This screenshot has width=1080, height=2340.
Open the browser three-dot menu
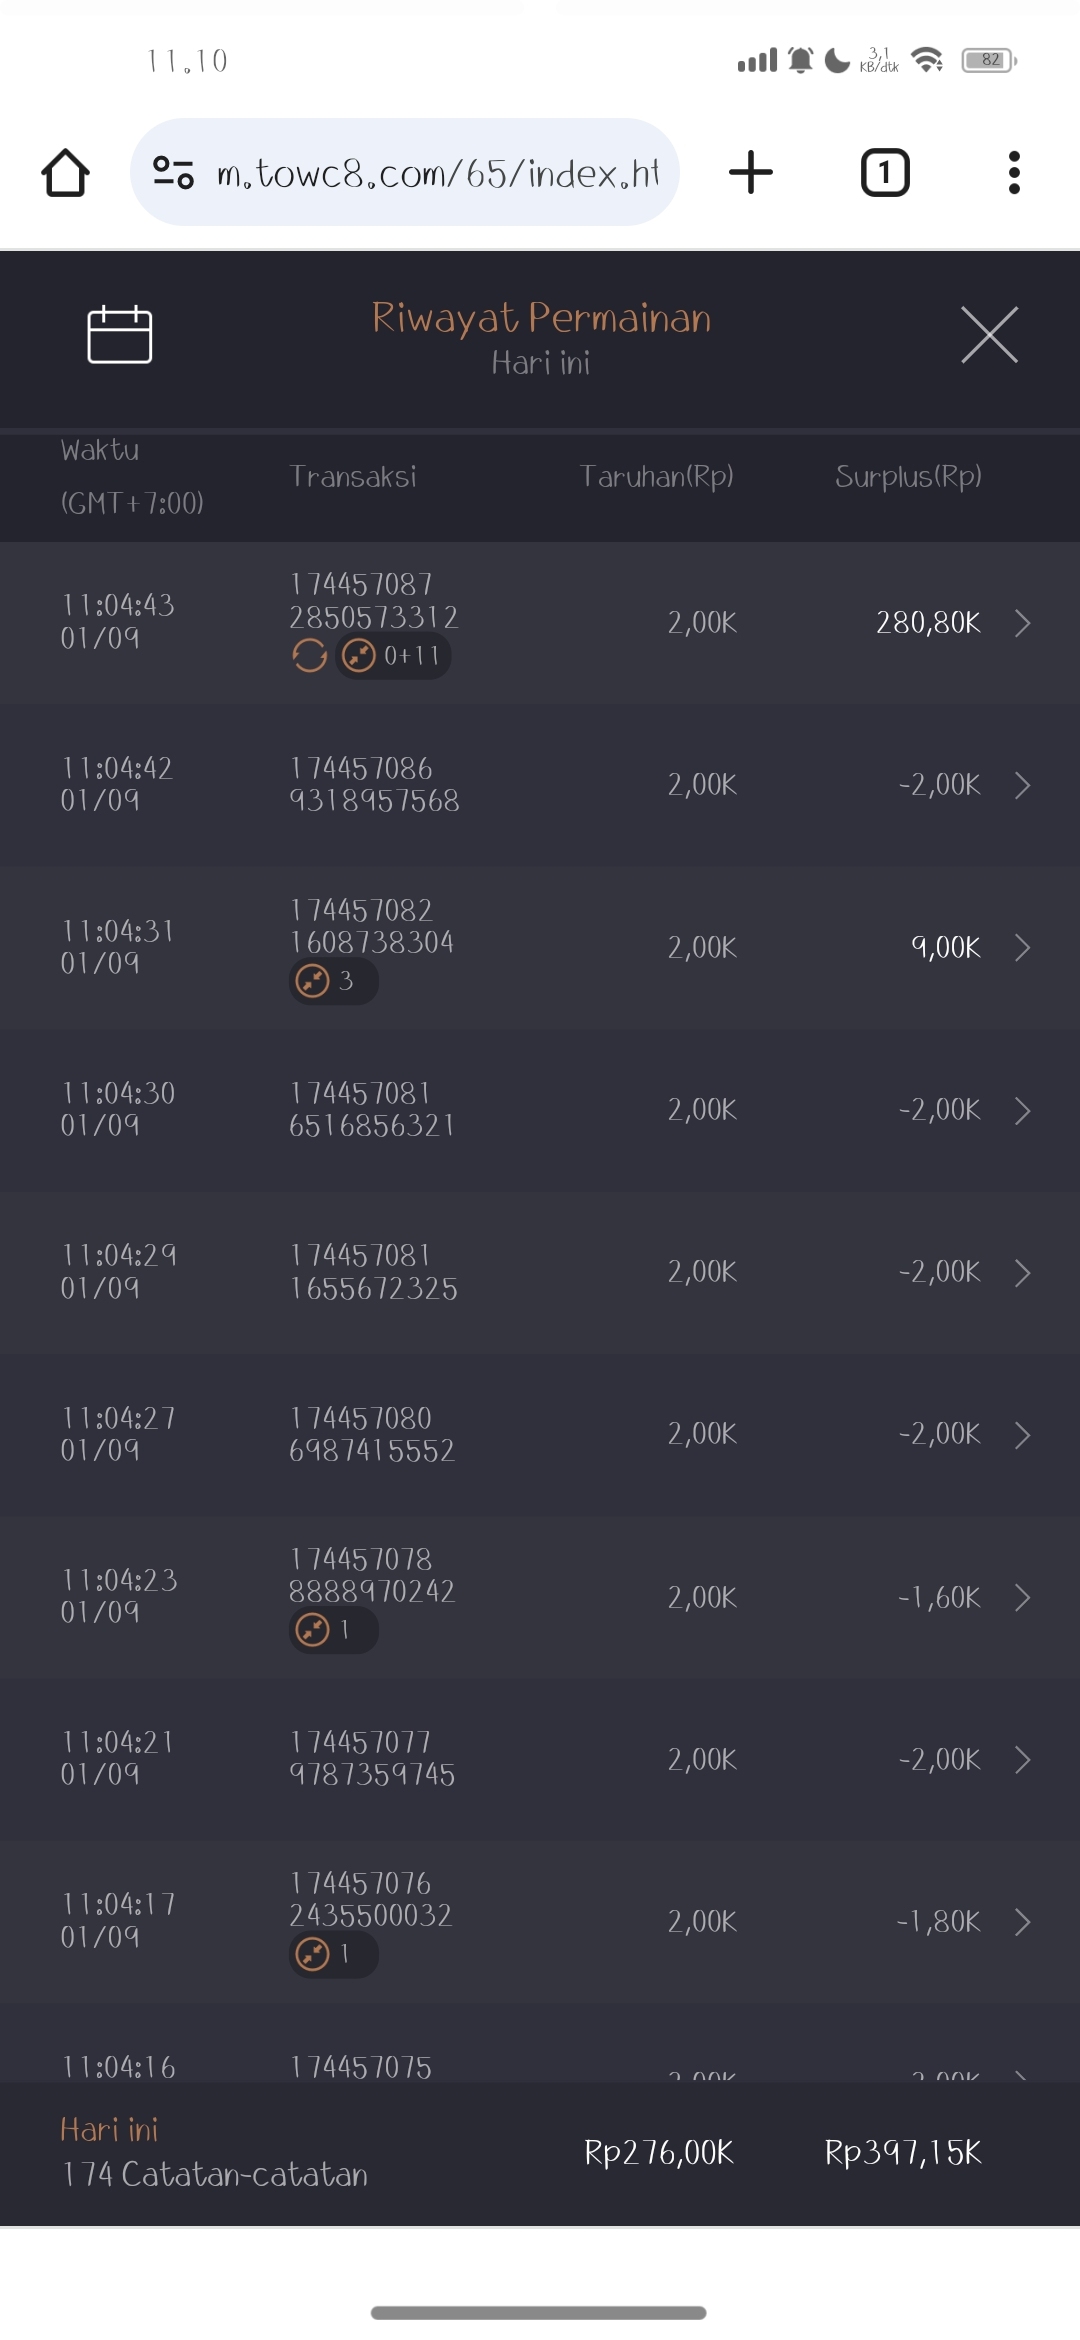pos(1014,173)
